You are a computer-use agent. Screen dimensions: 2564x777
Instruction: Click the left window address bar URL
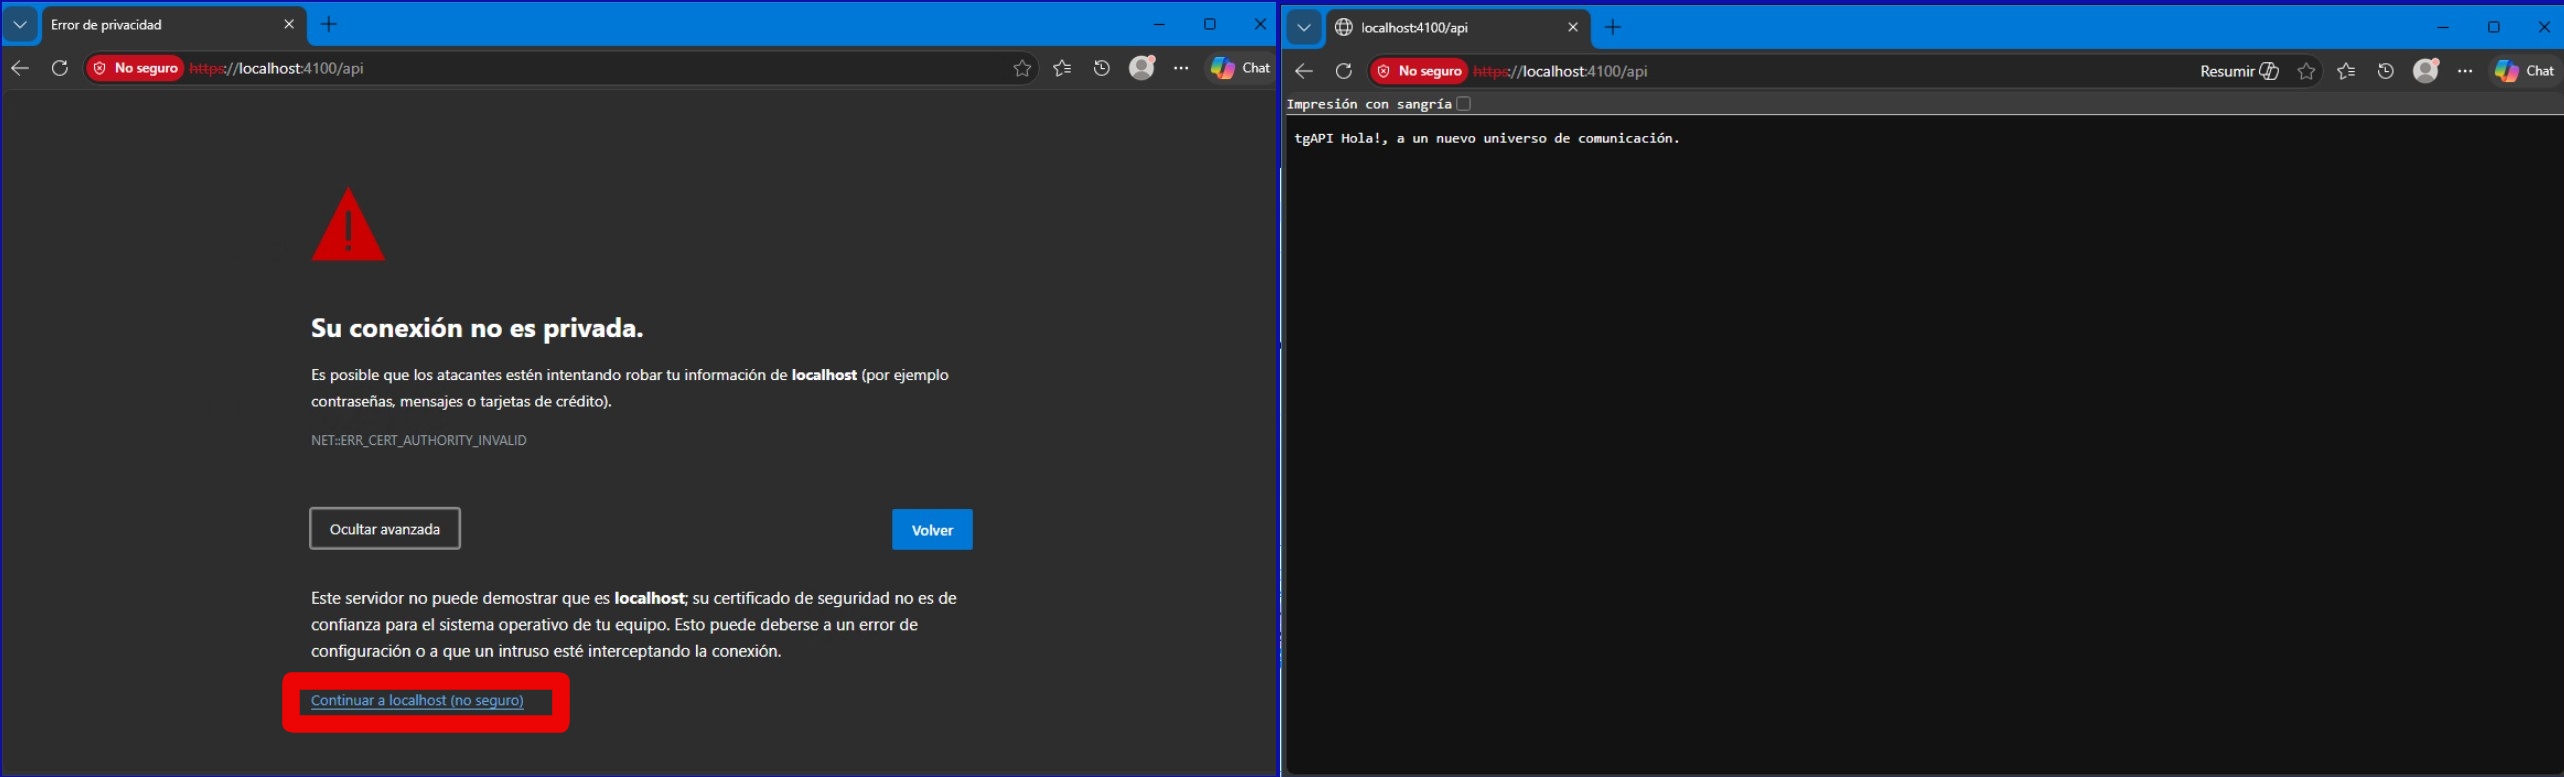pos(277,68)
